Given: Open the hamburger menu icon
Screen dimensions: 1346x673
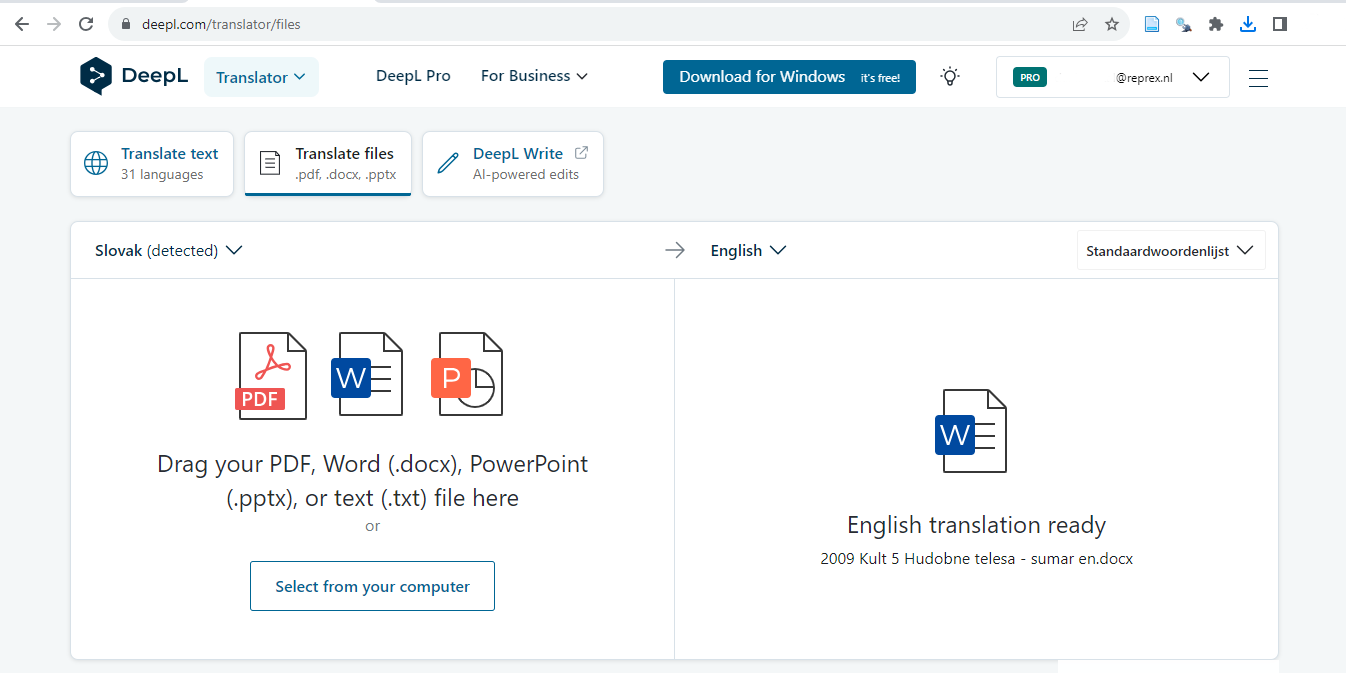Looking at the screenshot, I should click(x=1258, y=77).
